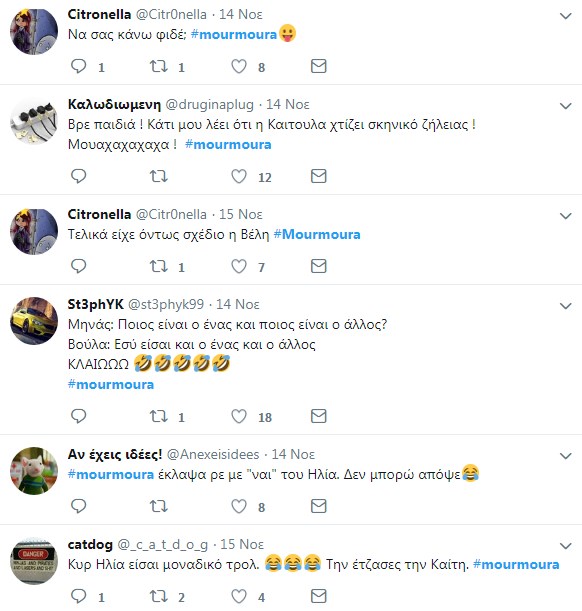The image size is (582, 611).
Task: Like the St3phYK tweet with 18 likes
Action: pyautogui.click(x=239, y=417)
